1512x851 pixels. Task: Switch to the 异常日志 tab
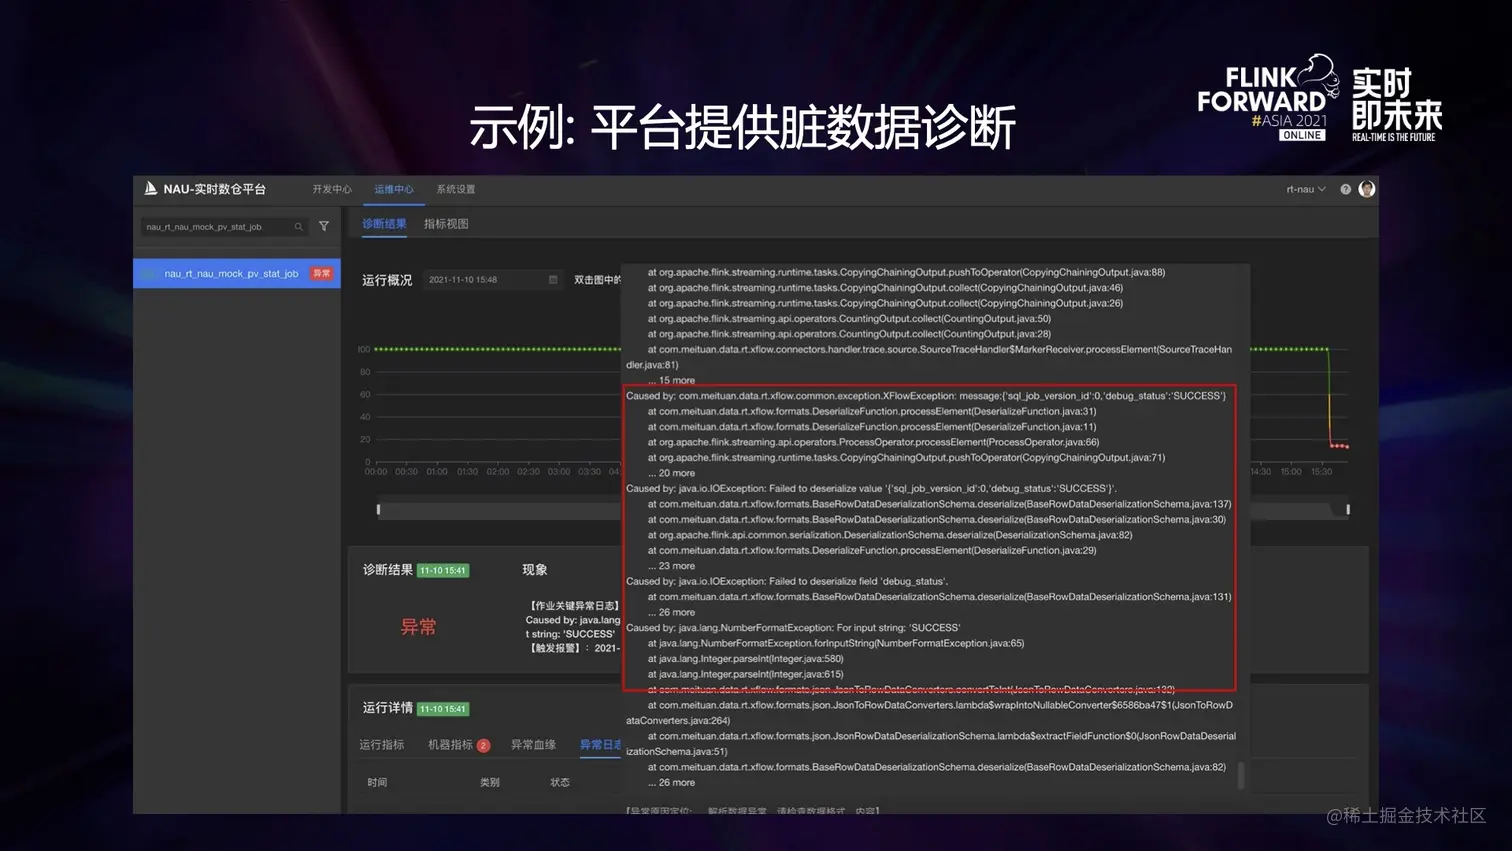pos(600,745)
